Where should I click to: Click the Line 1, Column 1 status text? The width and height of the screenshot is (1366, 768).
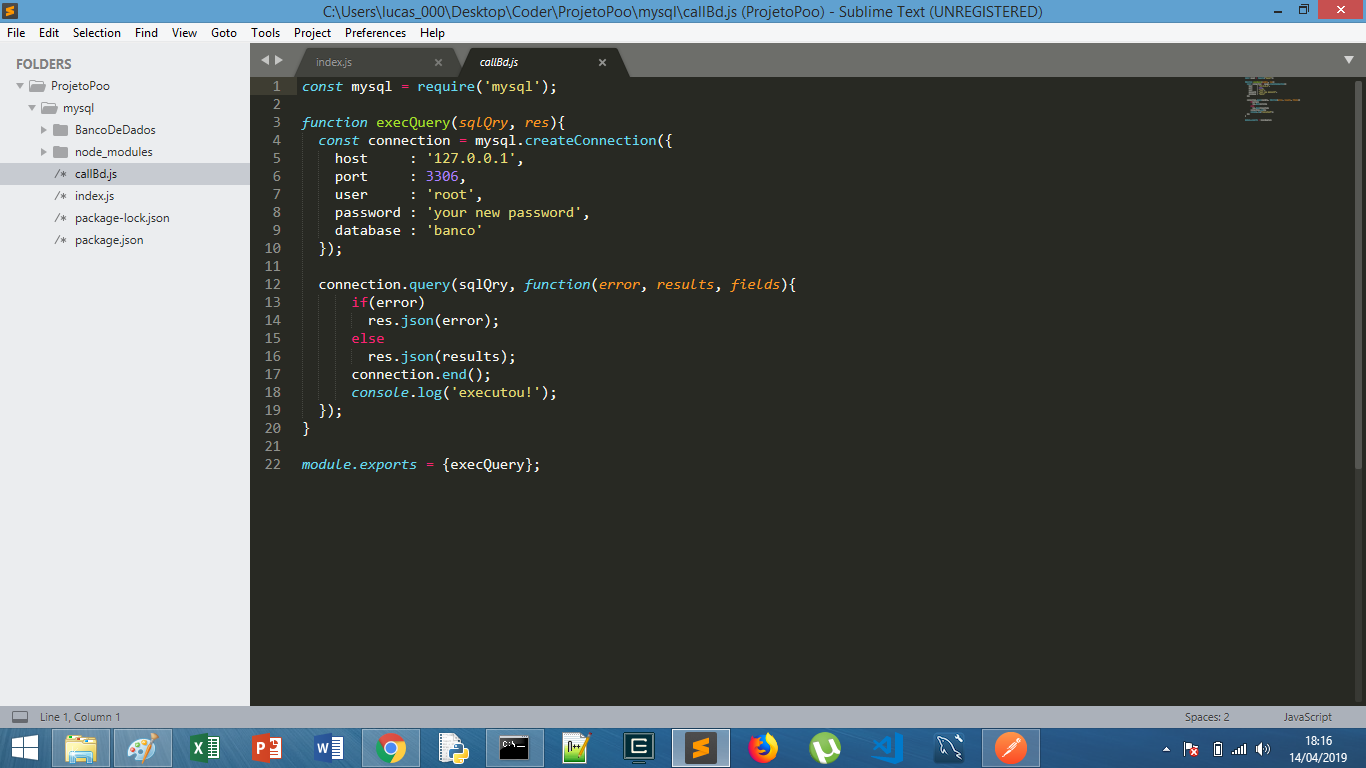pyautogui.click(x=80, y=717)
